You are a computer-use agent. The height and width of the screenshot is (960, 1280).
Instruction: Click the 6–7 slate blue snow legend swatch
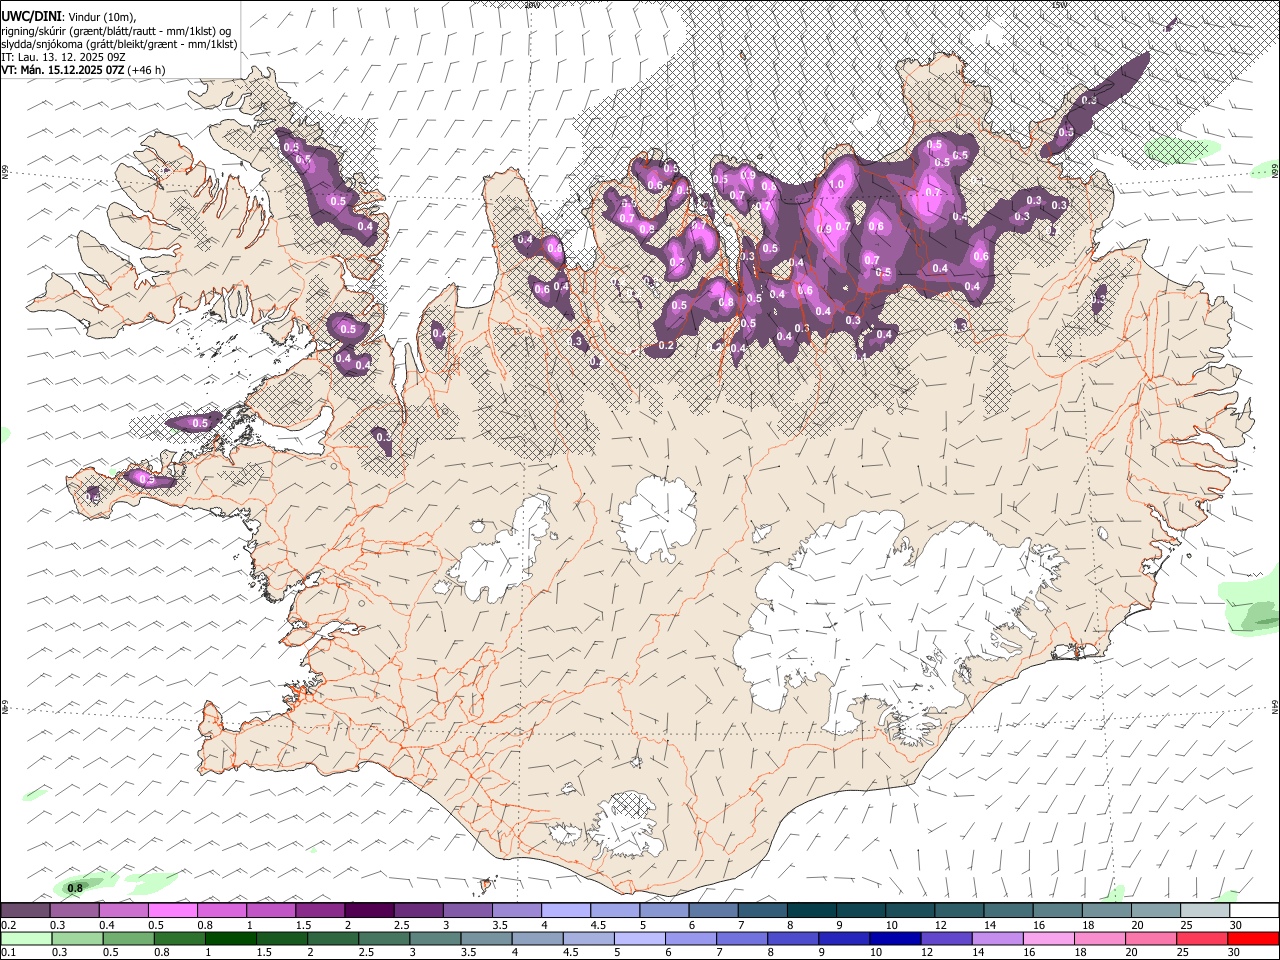point(714,910)
